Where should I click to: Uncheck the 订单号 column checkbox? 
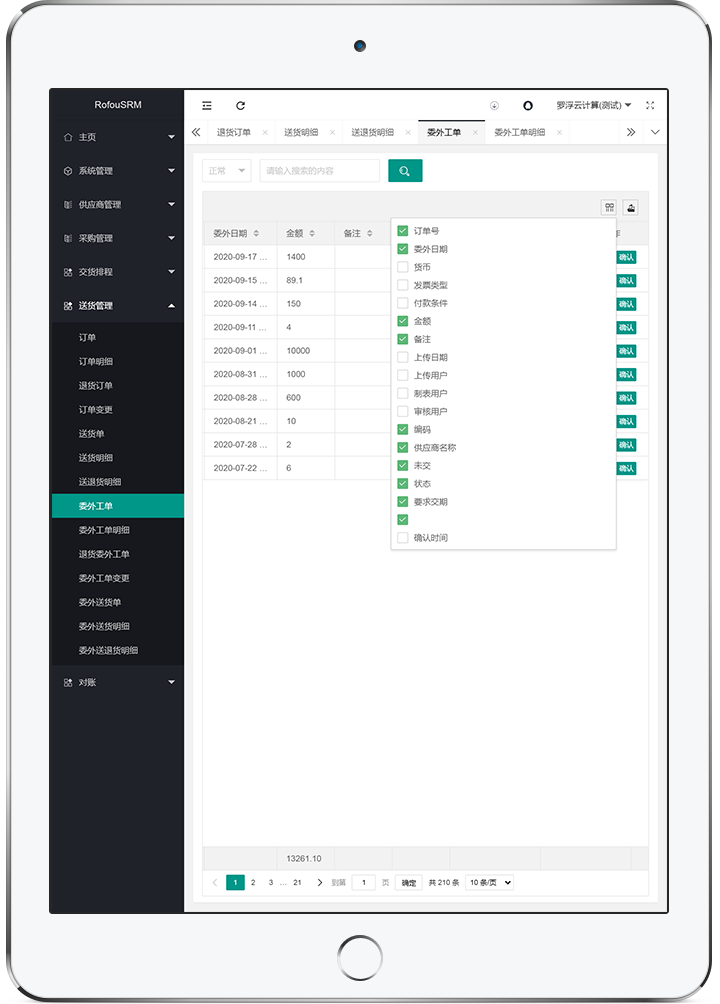pos(403,231)
